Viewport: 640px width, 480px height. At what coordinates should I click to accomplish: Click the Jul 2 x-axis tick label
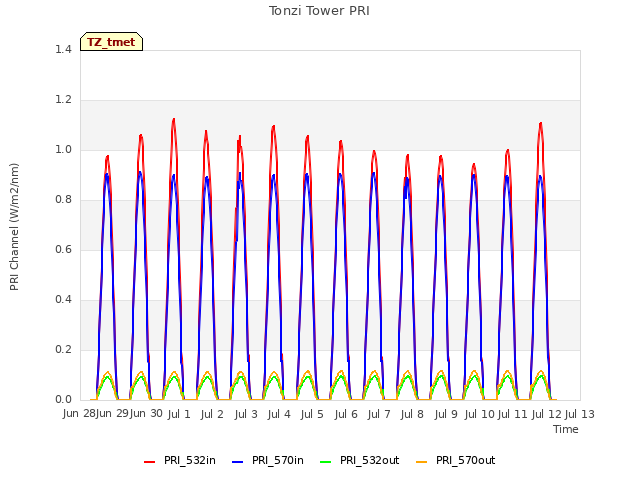(x=212, y=414)
